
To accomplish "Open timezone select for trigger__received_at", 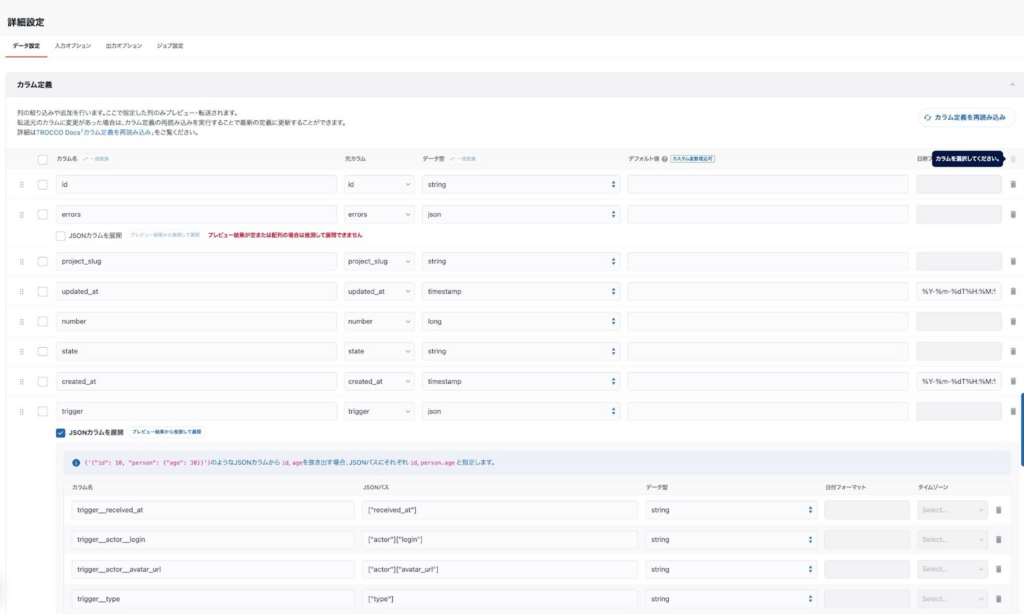I will (x=952, y=510).
